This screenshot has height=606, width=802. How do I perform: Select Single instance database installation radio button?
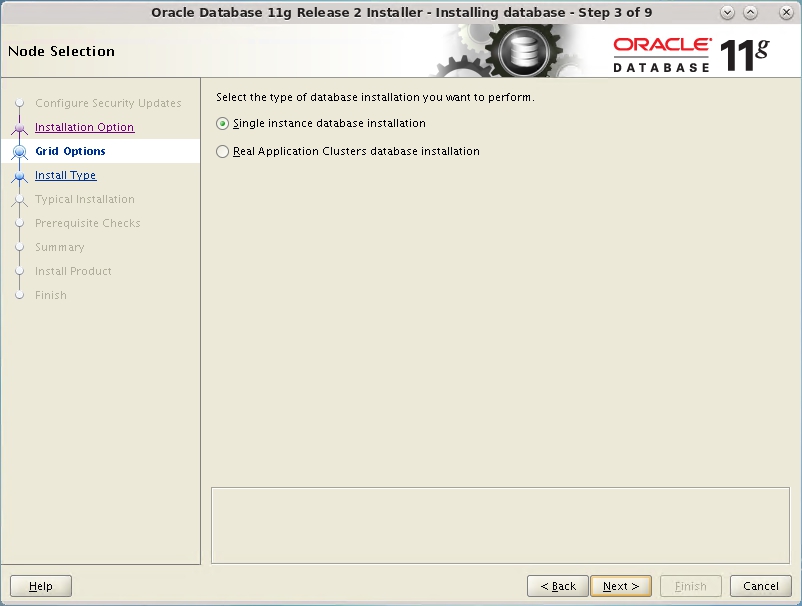[x=222, y=124]
